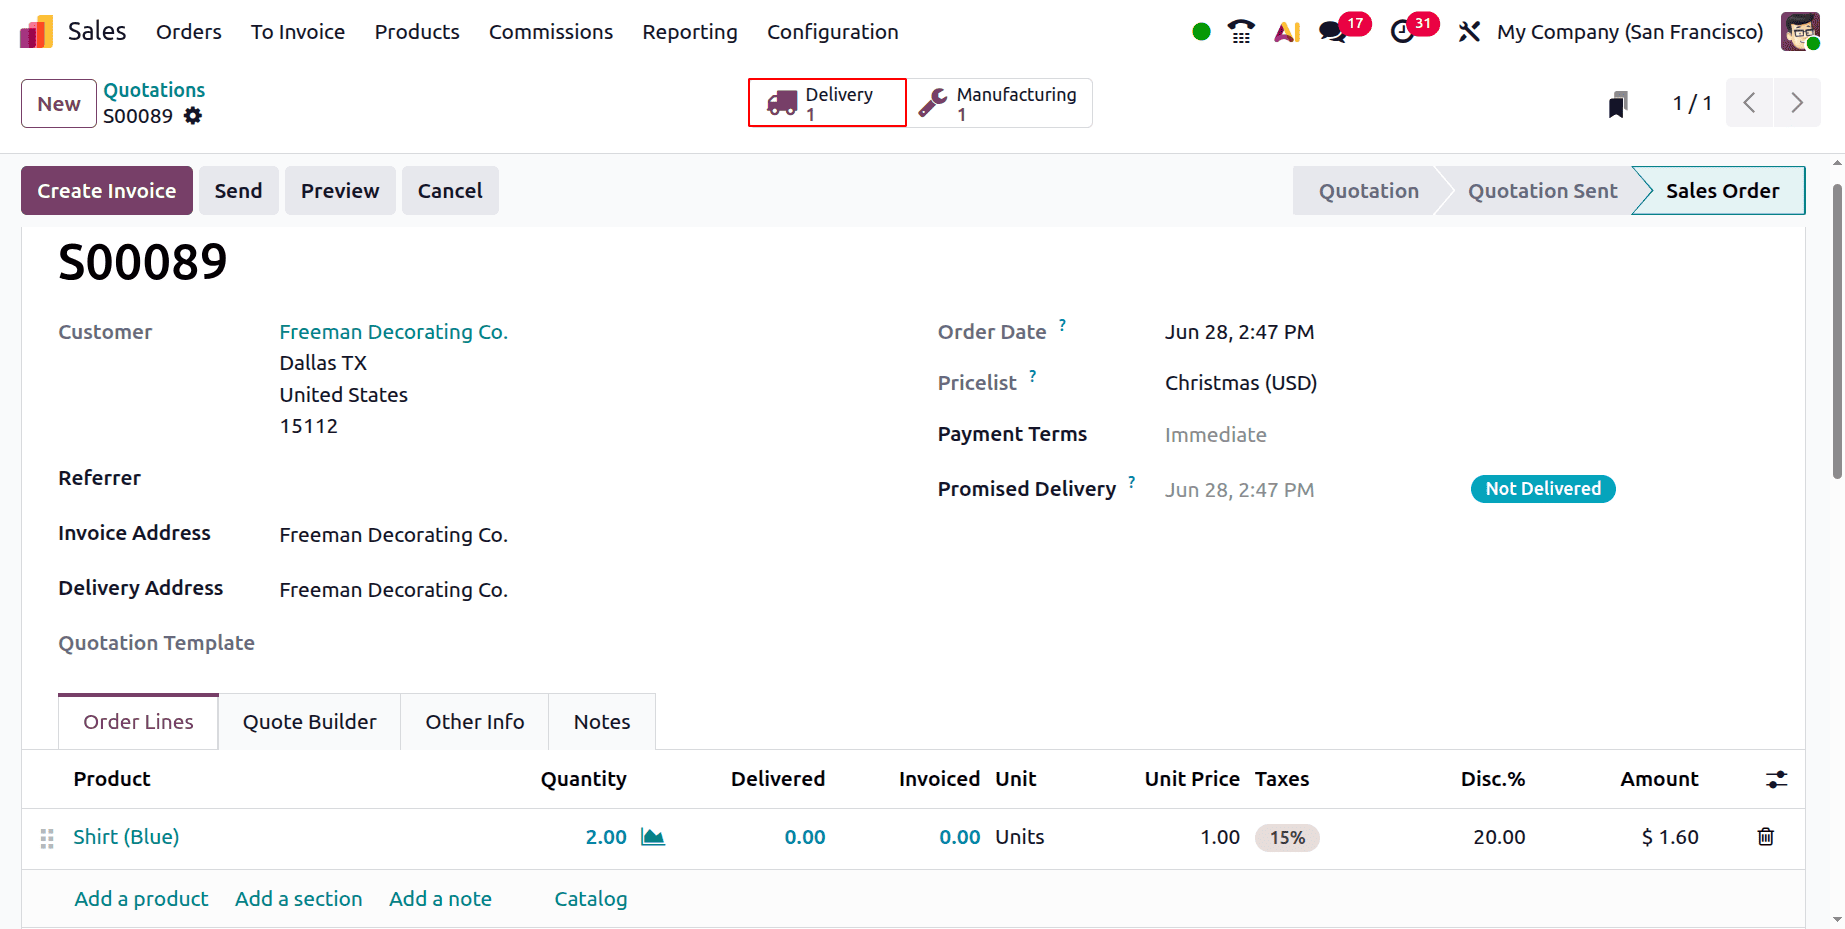
Task: Click the bookmark icon near the pager
Action: pyautogui.click(x=1618, y=104)
